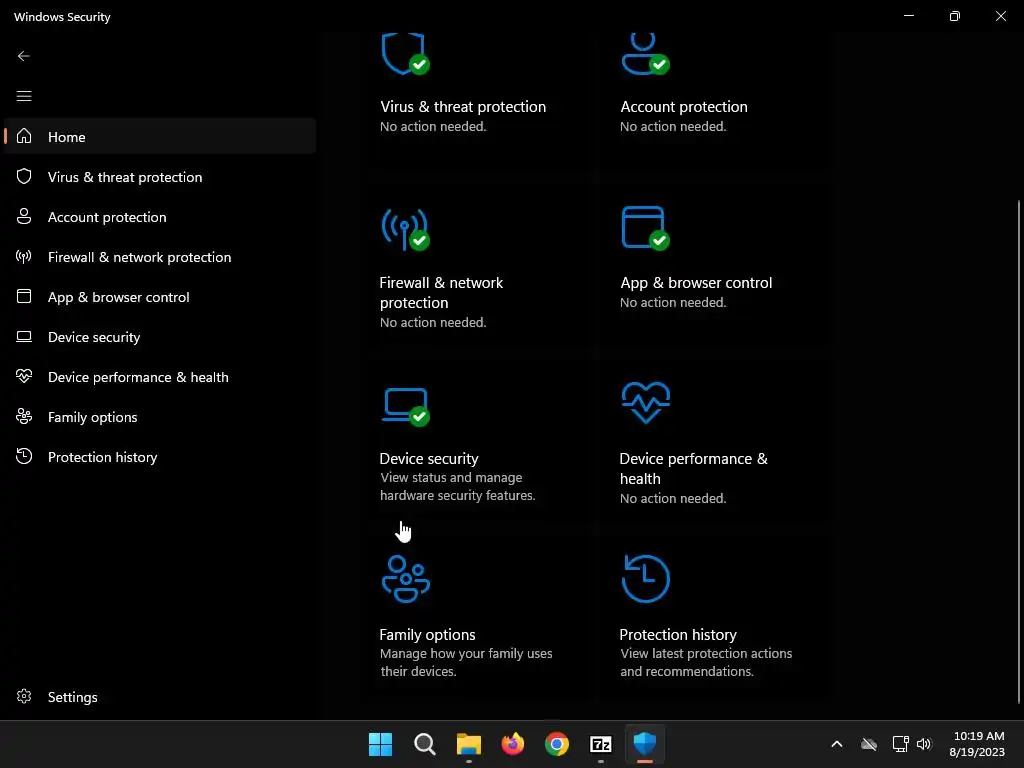Open taskbar Search magnifier

pos(424,744)
